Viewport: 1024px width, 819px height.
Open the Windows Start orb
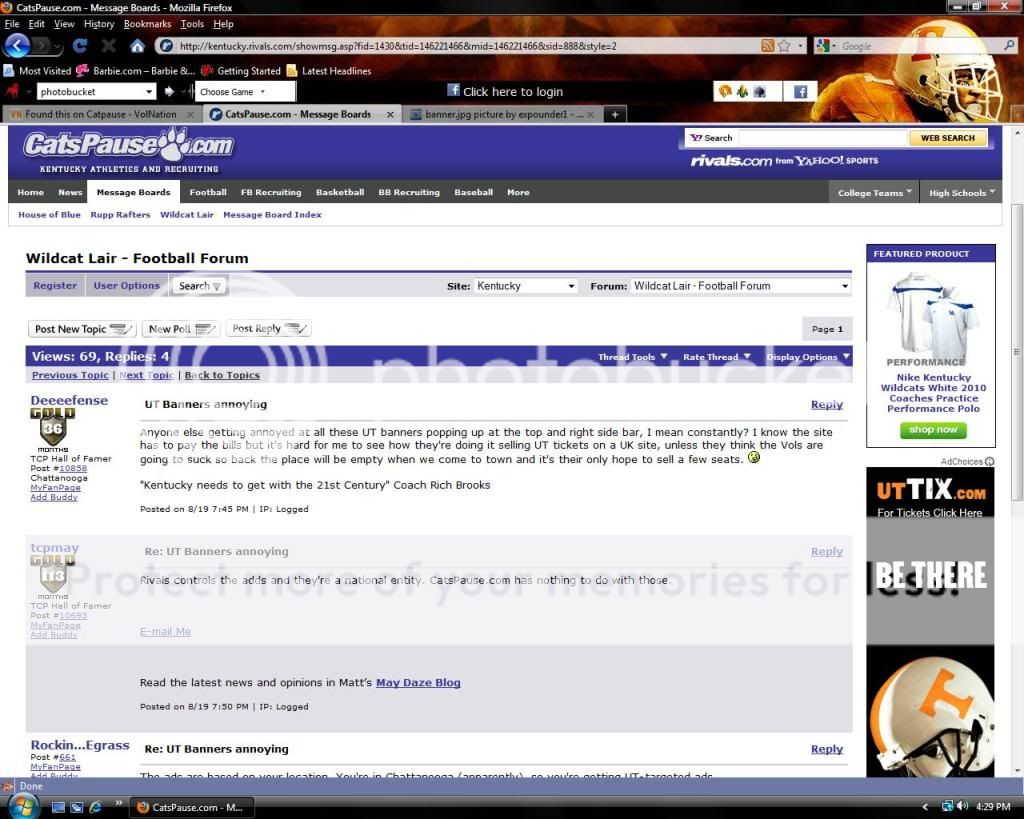(x=22, y=806)
